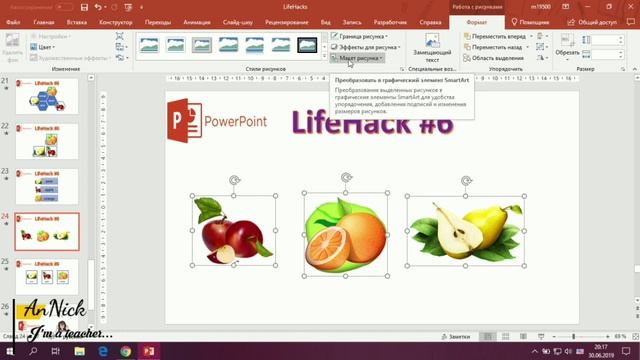
Task: Click the Обрезать crop tool
Action: point(567,47)
